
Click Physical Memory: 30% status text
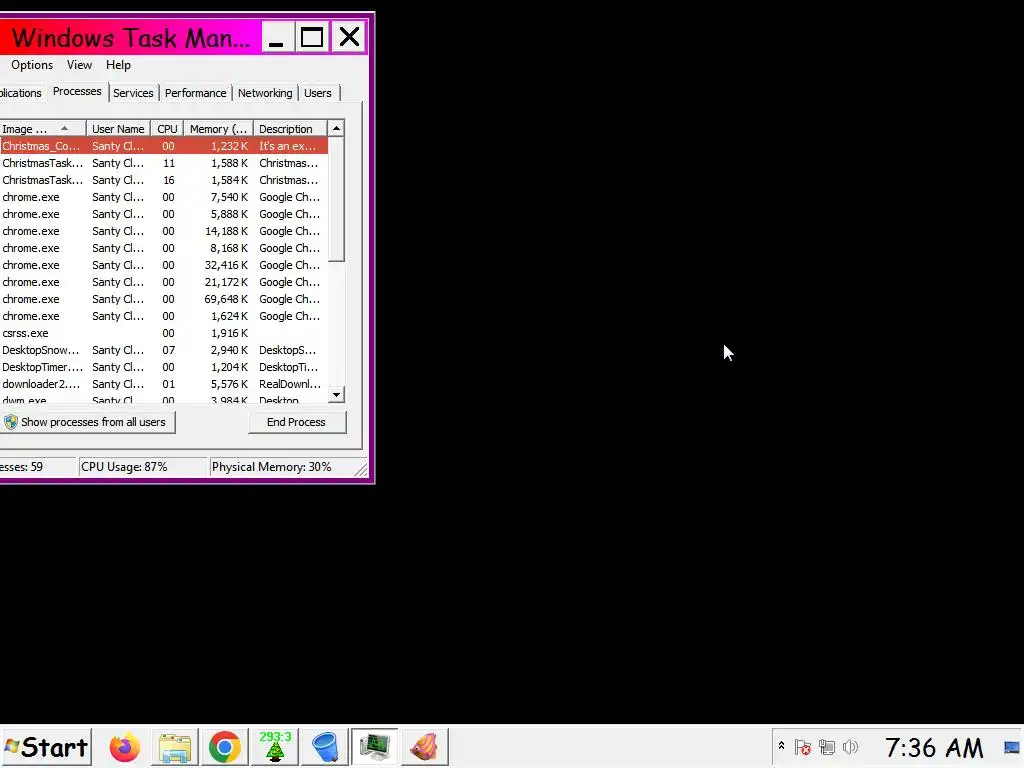(271, 467)
